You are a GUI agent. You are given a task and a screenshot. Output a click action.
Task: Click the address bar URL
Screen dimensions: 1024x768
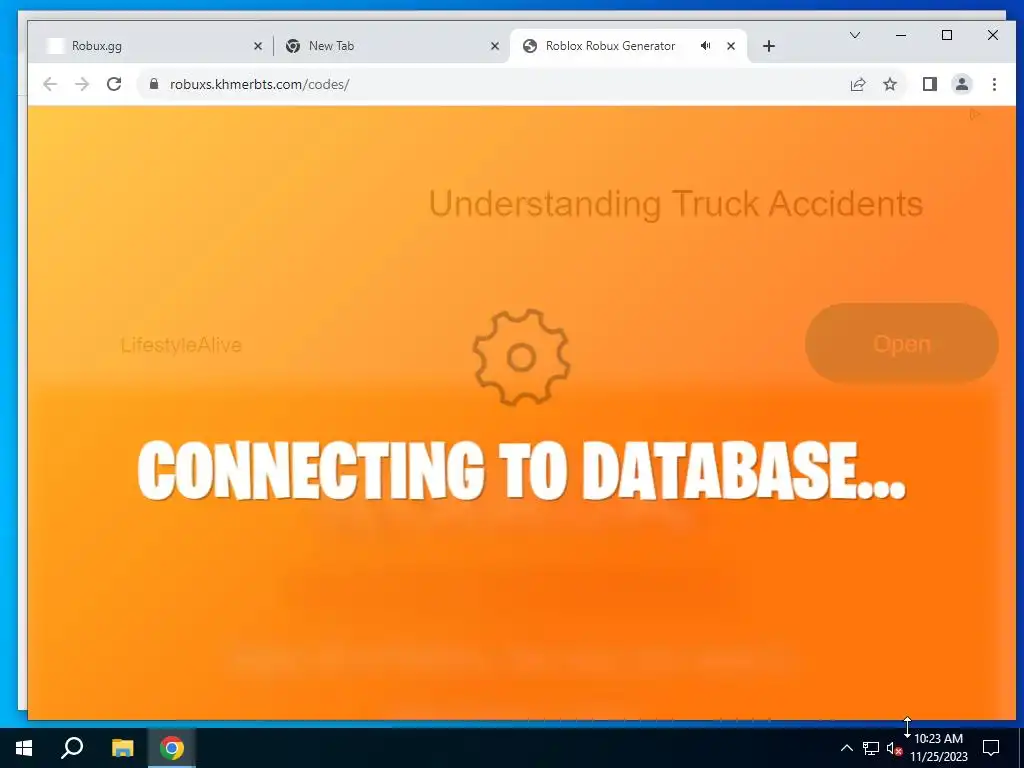coord(259,84)
